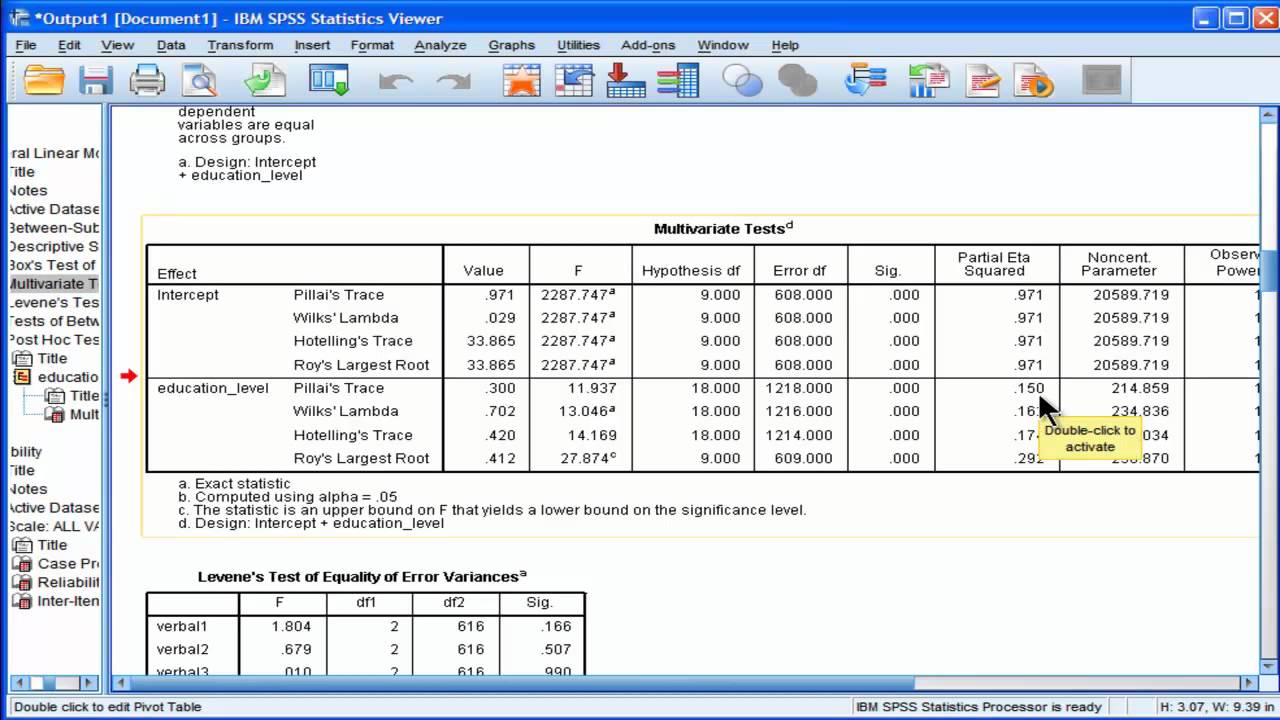Click the Export output icon

point(265,80)
